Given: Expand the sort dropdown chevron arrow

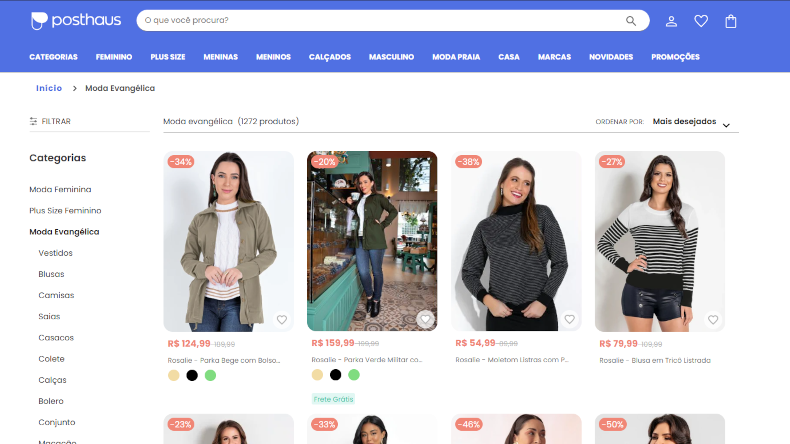Looking at the screenshot, I should (726, 125).
